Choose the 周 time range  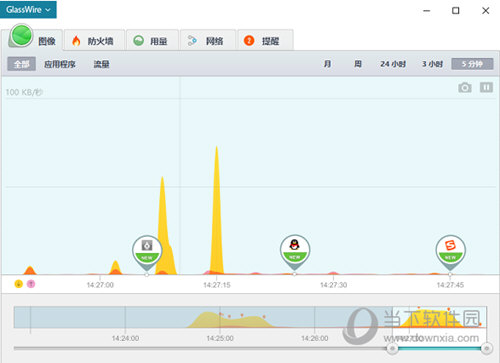click(x=358, y=64)
